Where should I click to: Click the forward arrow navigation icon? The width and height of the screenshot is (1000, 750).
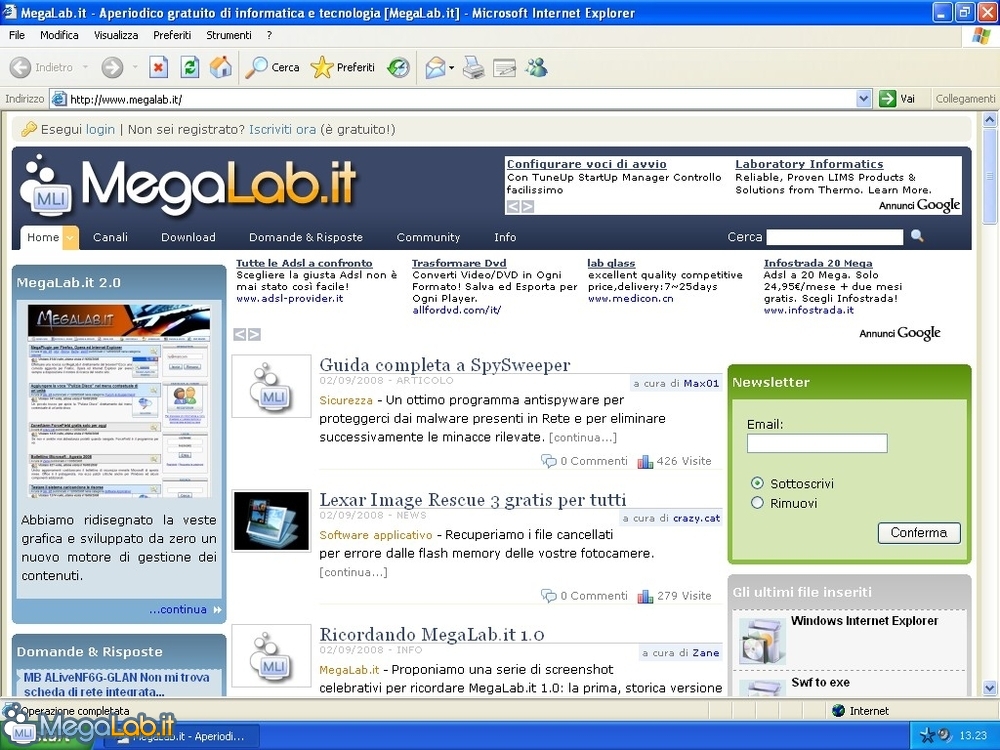(112, 67)
